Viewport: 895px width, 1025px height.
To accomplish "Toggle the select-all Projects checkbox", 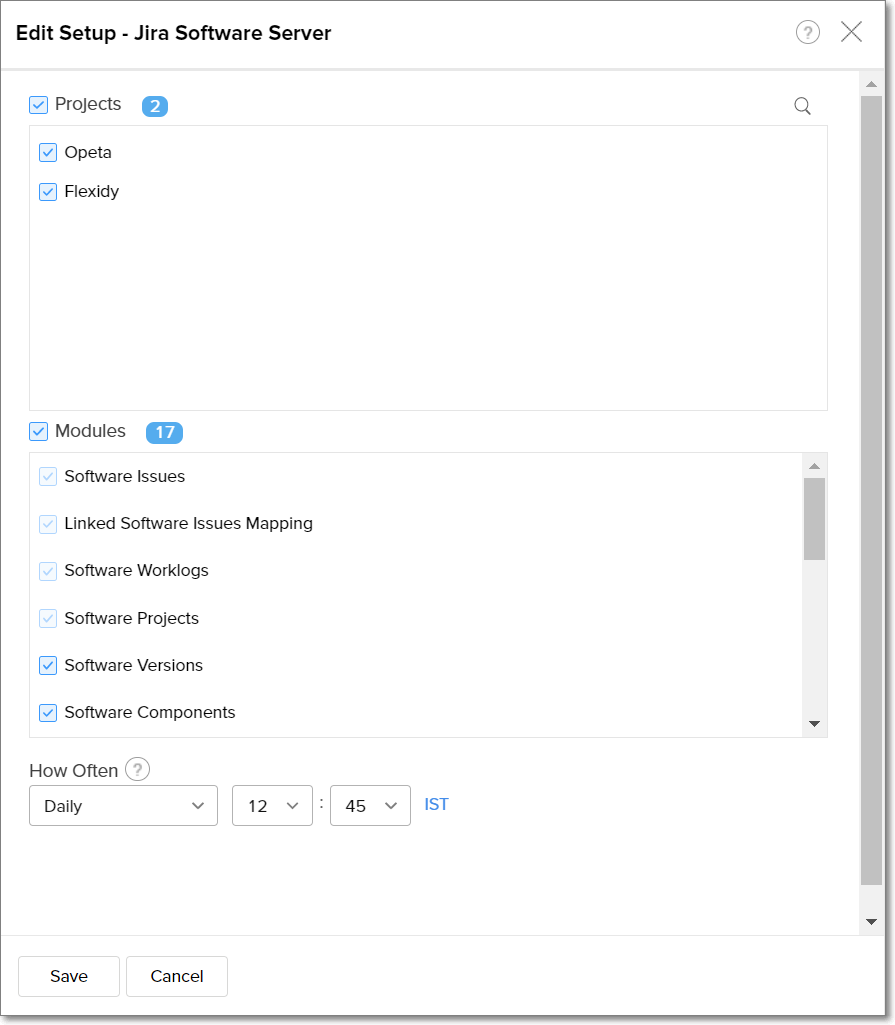I will [39, 105].
